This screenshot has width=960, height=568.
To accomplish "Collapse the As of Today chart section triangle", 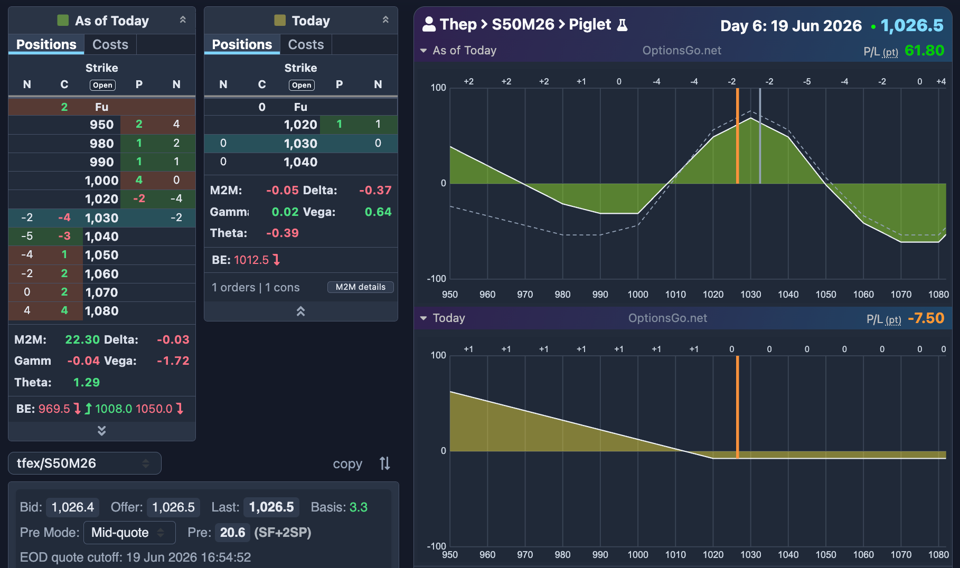I will [423, 51].
